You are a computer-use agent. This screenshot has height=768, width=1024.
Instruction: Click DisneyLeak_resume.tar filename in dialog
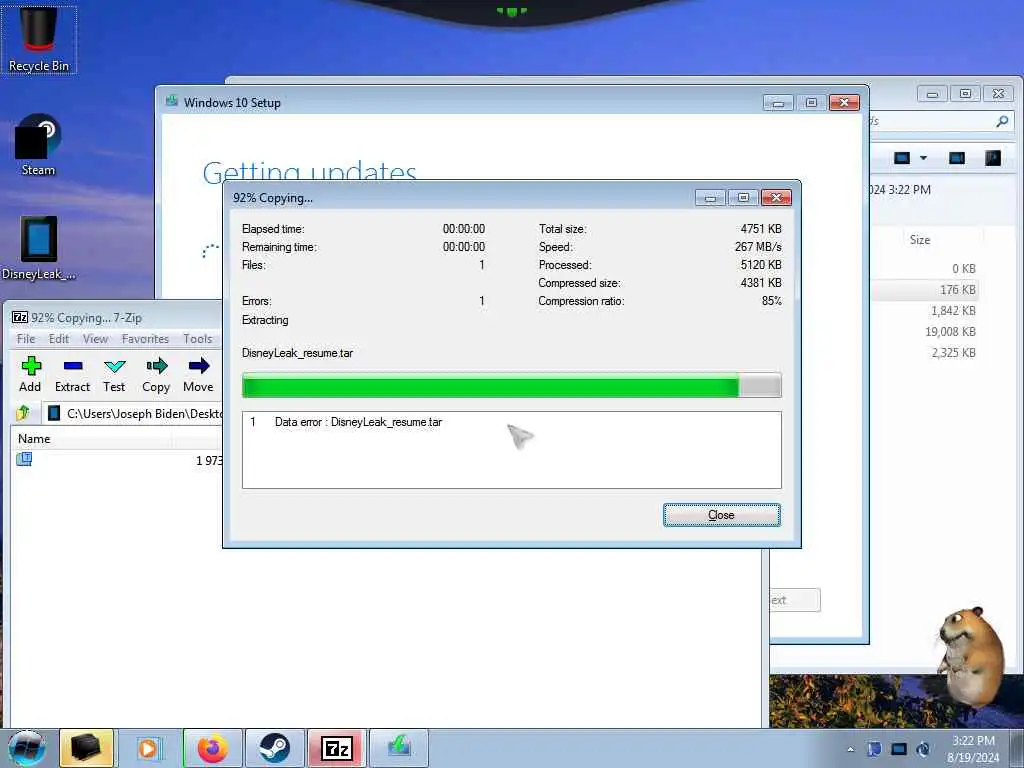click(297, 353)
